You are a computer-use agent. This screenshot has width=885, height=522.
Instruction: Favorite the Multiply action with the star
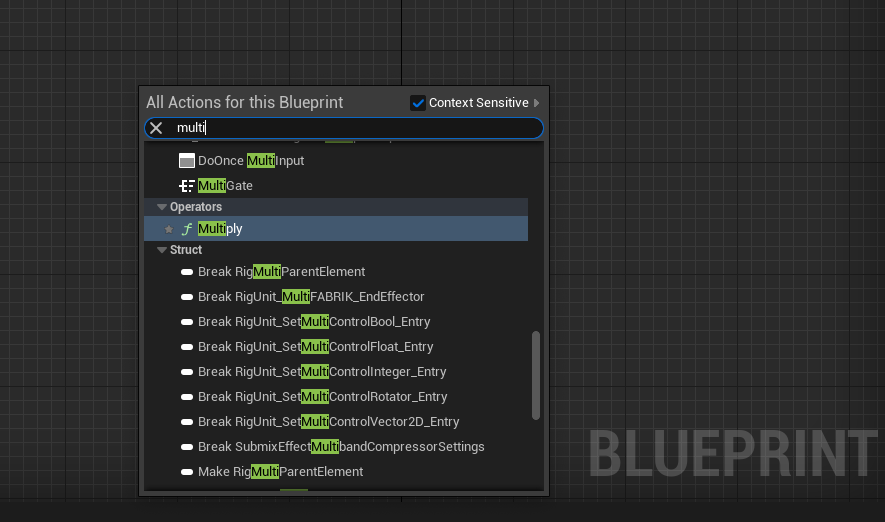coord(169,229)
